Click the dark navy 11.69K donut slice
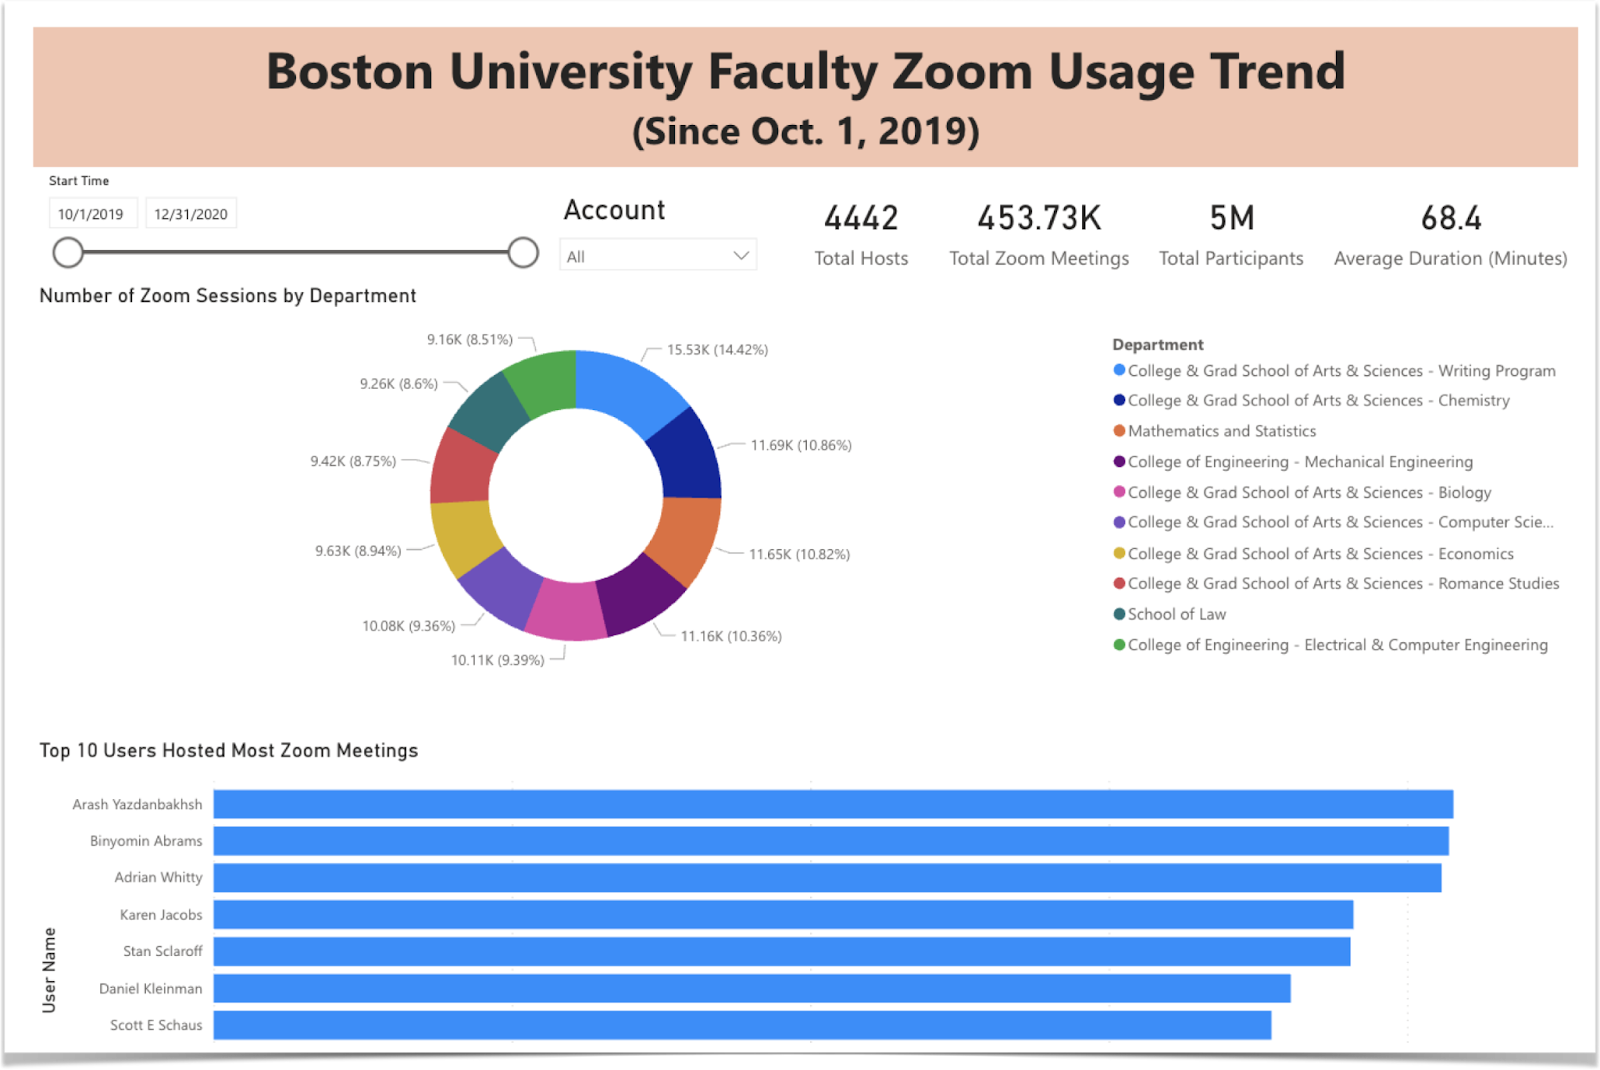Viewport: 1600px width, 1070px height. [689, 455]
